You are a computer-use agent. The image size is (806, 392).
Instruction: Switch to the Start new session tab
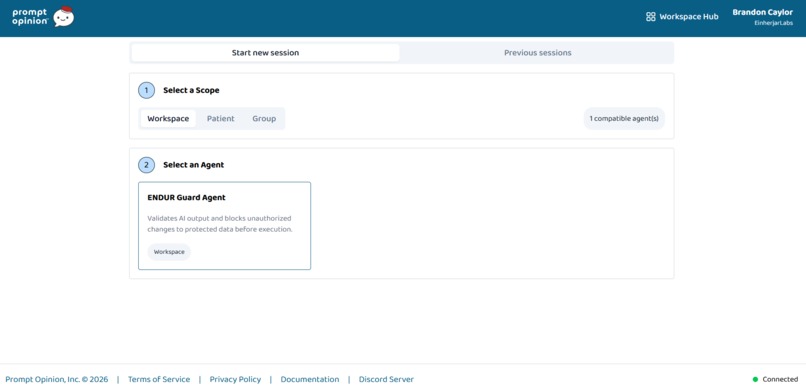pyautogui.click(x=265, y=53)
